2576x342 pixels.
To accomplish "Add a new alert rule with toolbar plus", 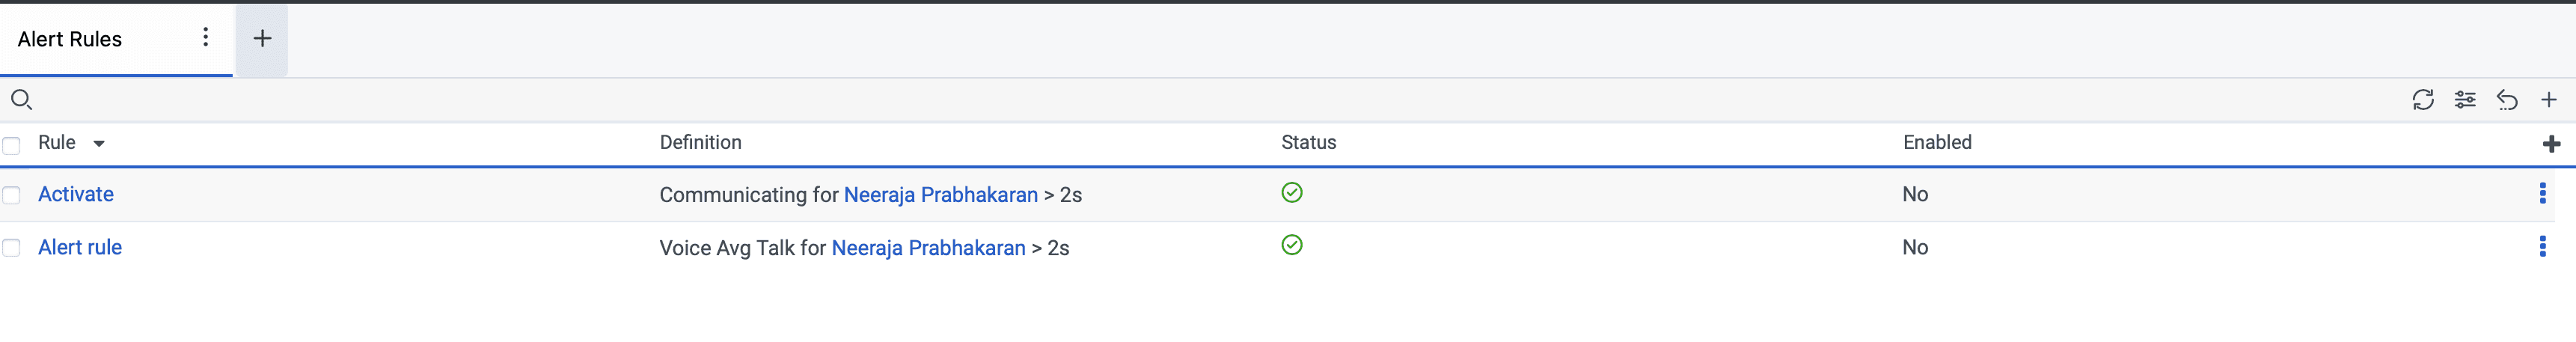I will pos(2548,99).
